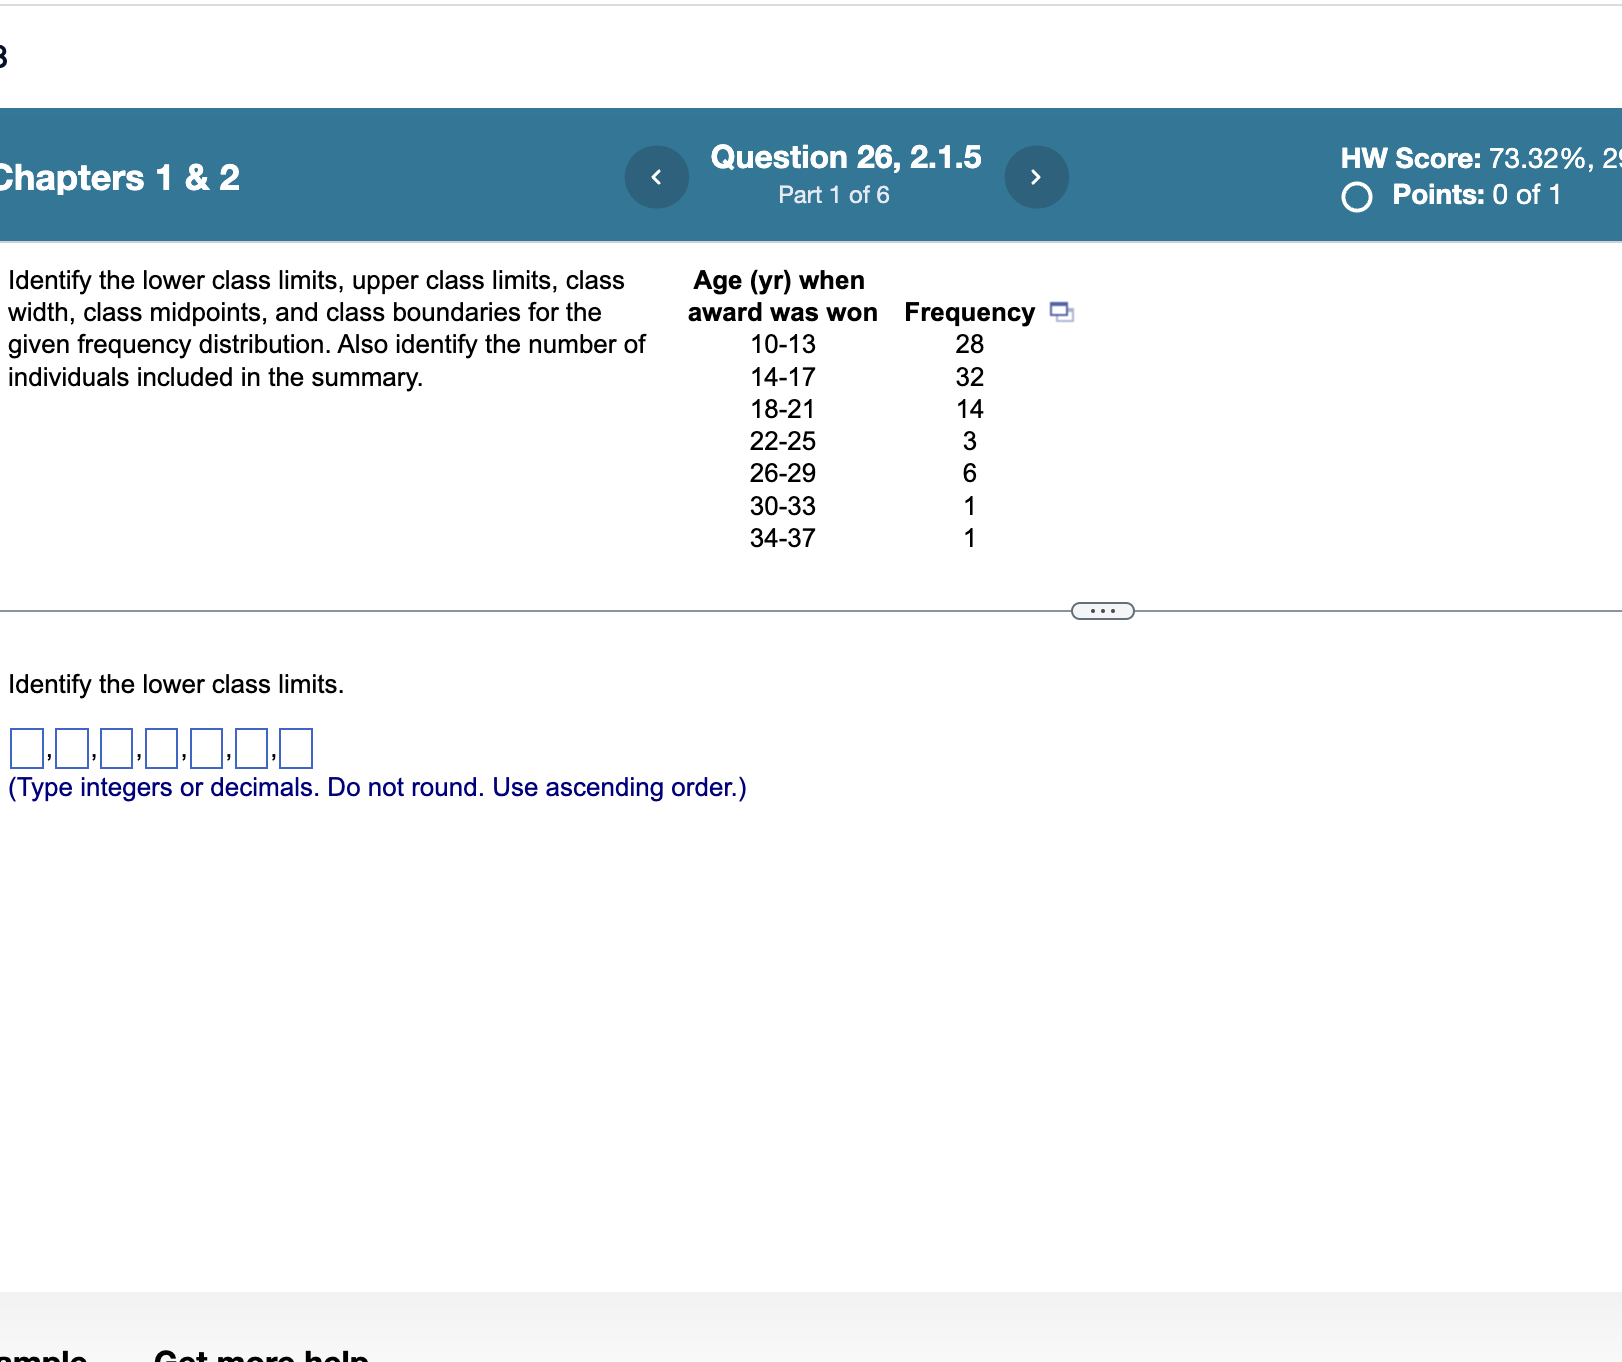Go to the previous question arrow
Viewport: 1622px width, 1362px height.
point(657,177)
